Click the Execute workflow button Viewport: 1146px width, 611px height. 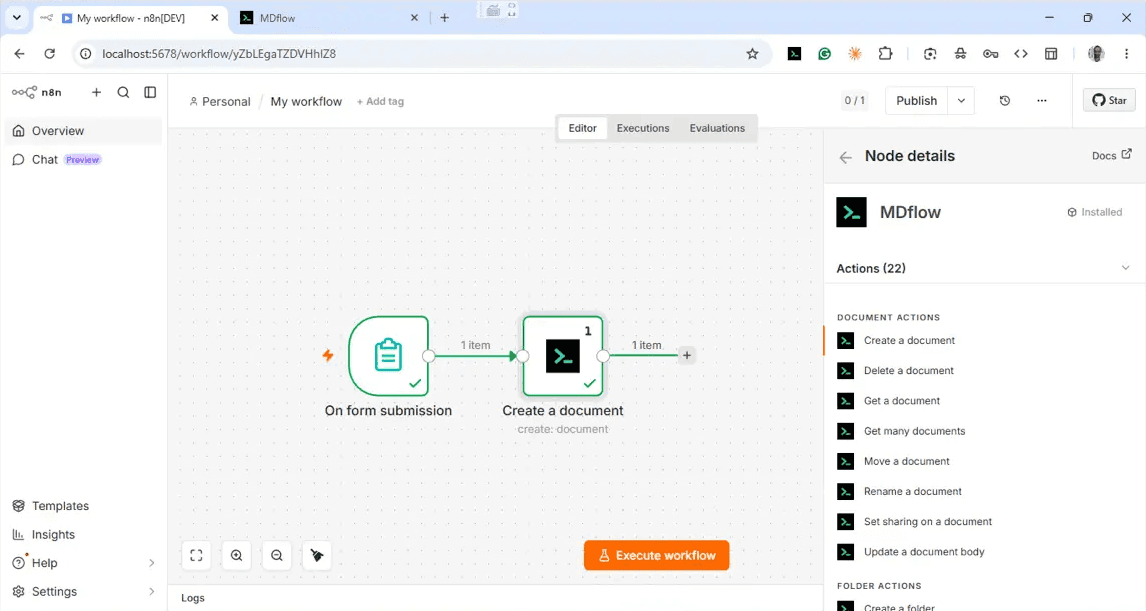(x=656, y=555)
